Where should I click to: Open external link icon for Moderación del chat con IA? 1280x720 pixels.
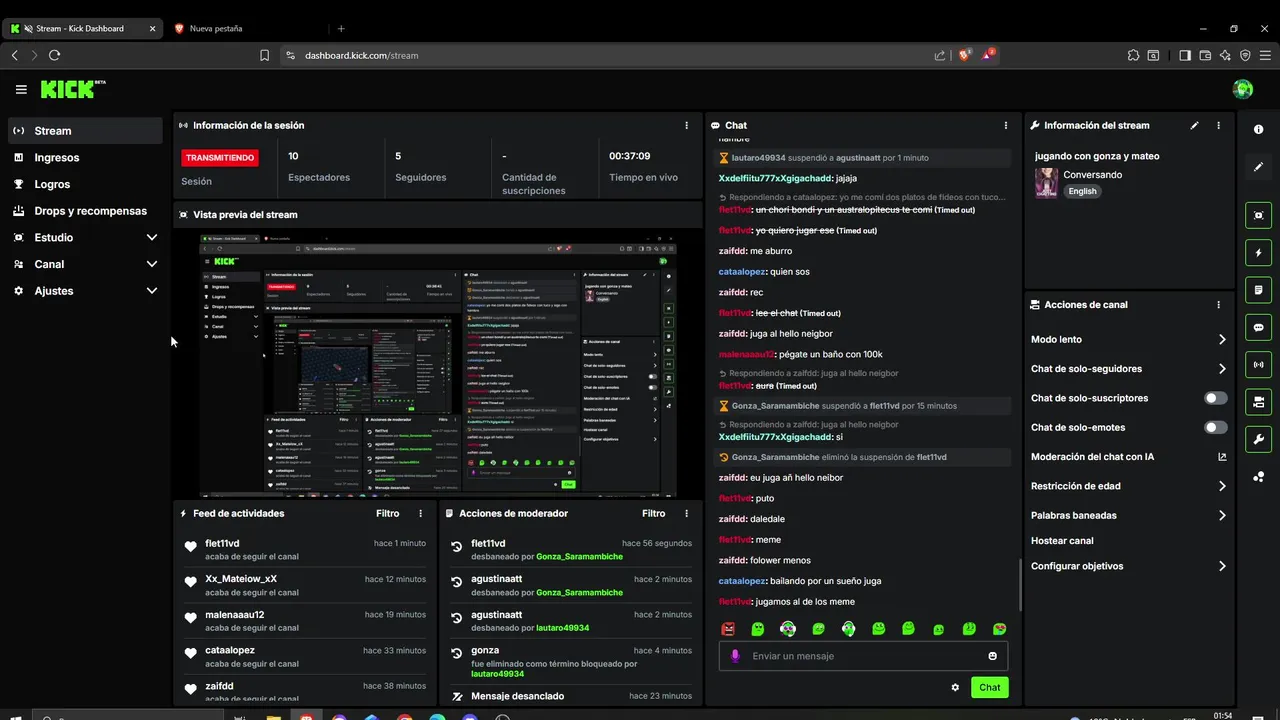click(x=1222, y=457)
